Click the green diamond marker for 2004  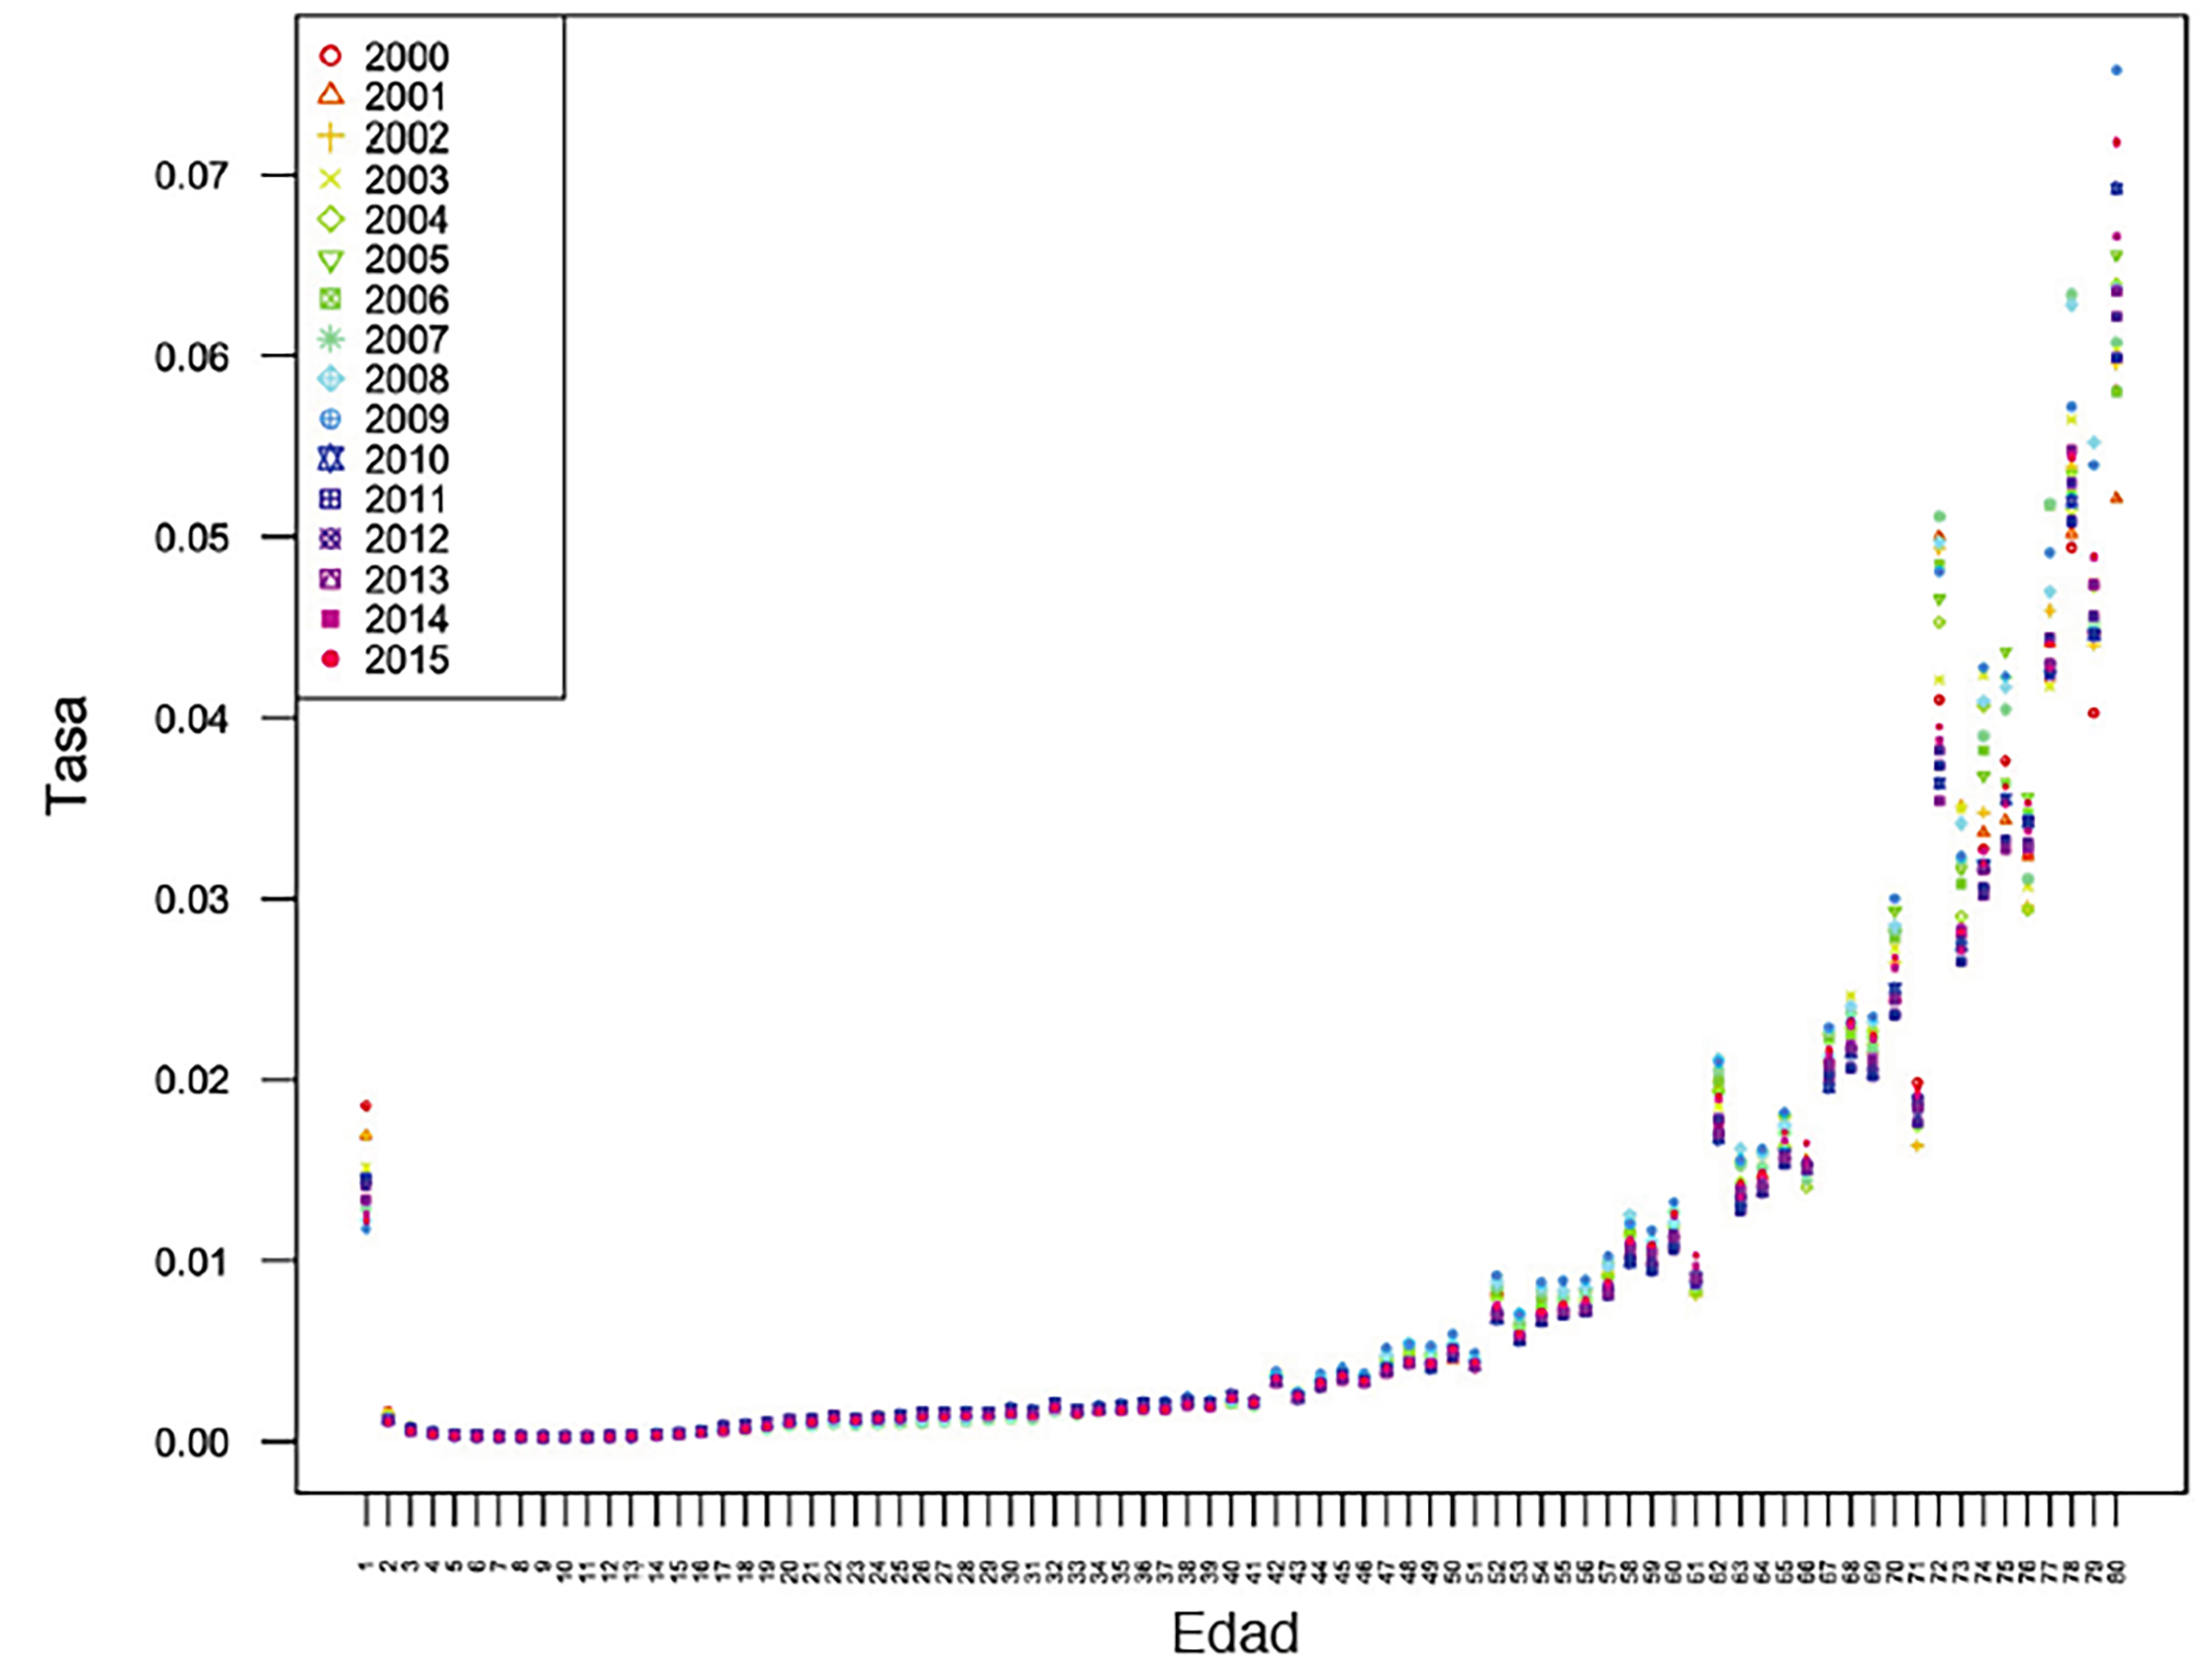(331, 219)
